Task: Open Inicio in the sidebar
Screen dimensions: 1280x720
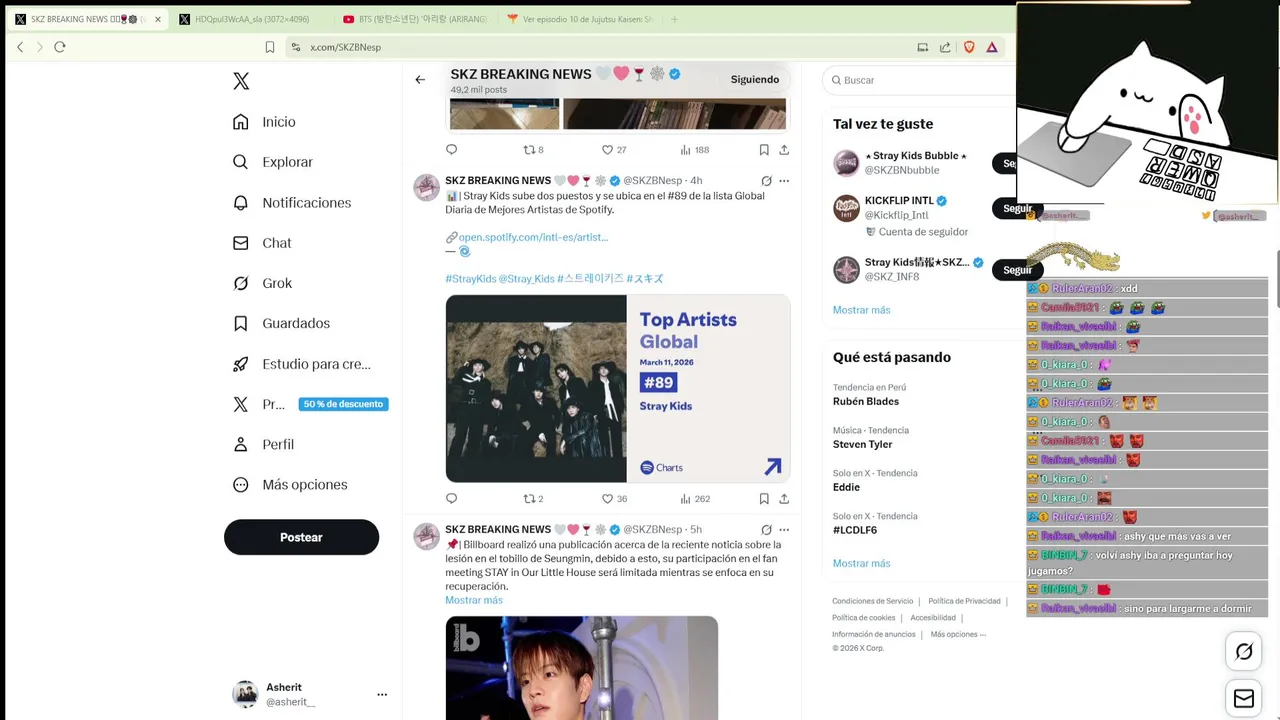Action: [264, 122]
